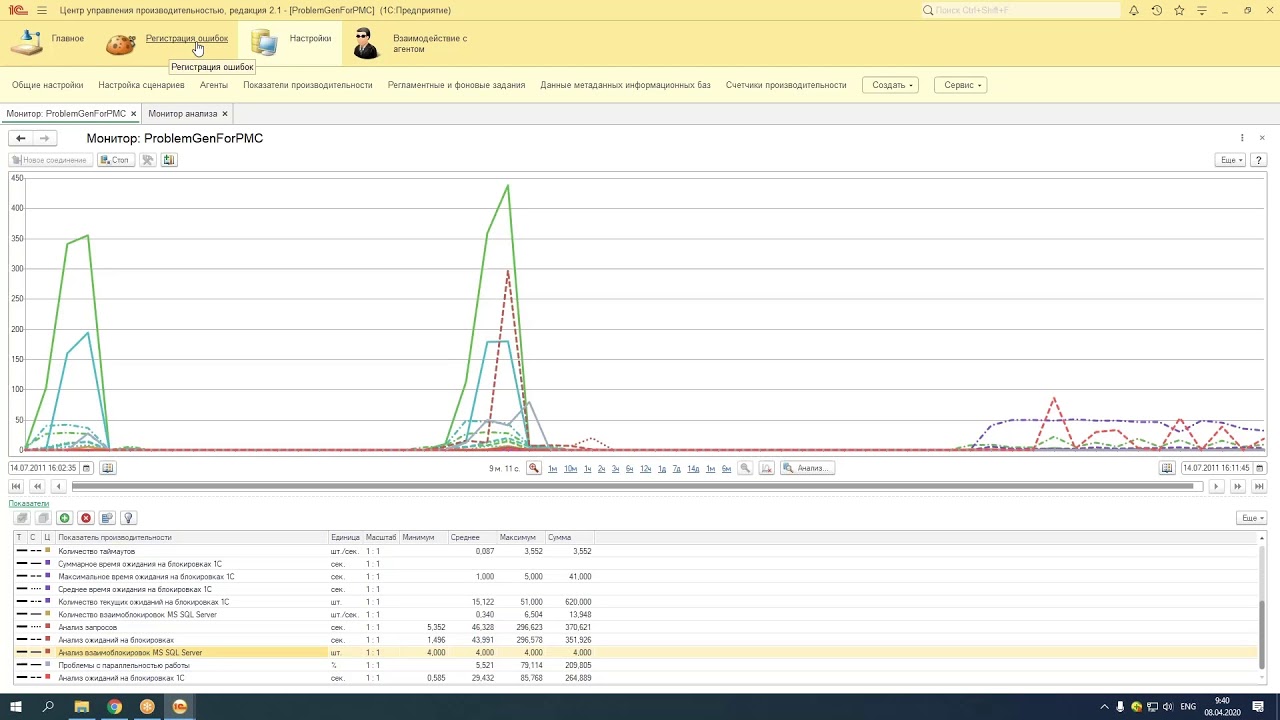Select row Количество таймаутов

point(635,551)
